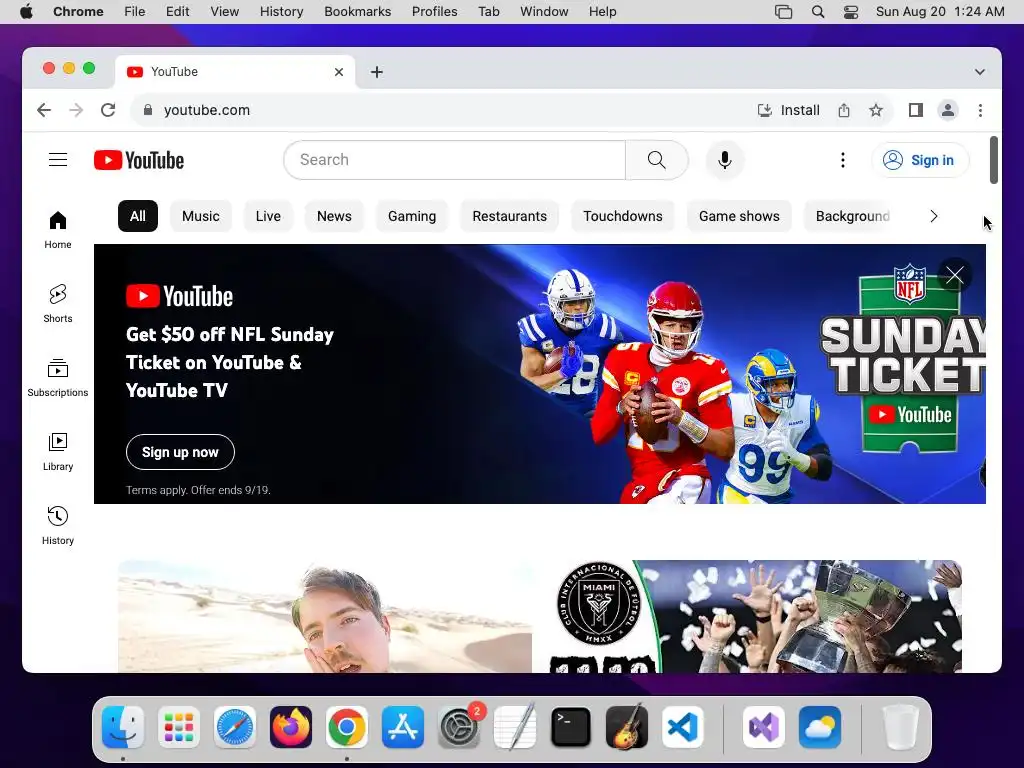This screenshot has height=768, width=1024.
Task: Open the History menu in menu bar
Action: pyautogui.click(x=281, y=12)
